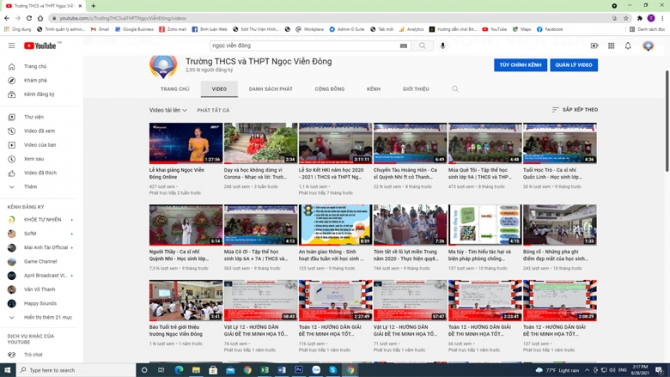Open Game Channel subscription
Screen dimensions: 670x377
coord(40,262)
